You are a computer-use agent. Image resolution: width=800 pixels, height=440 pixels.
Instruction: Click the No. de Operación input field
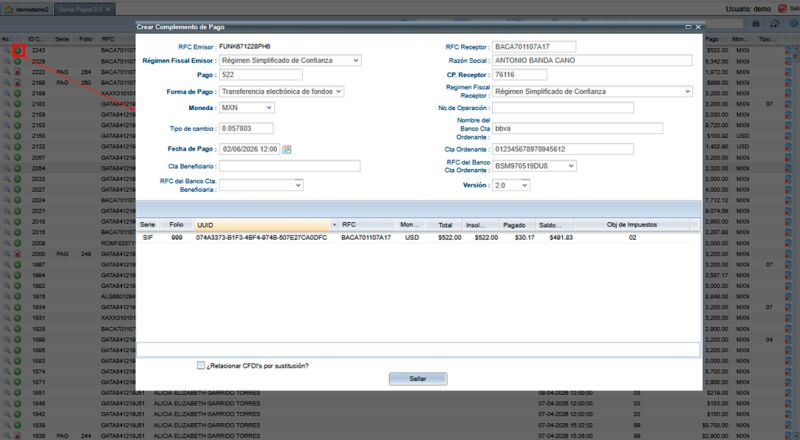(x=563, y=108)
